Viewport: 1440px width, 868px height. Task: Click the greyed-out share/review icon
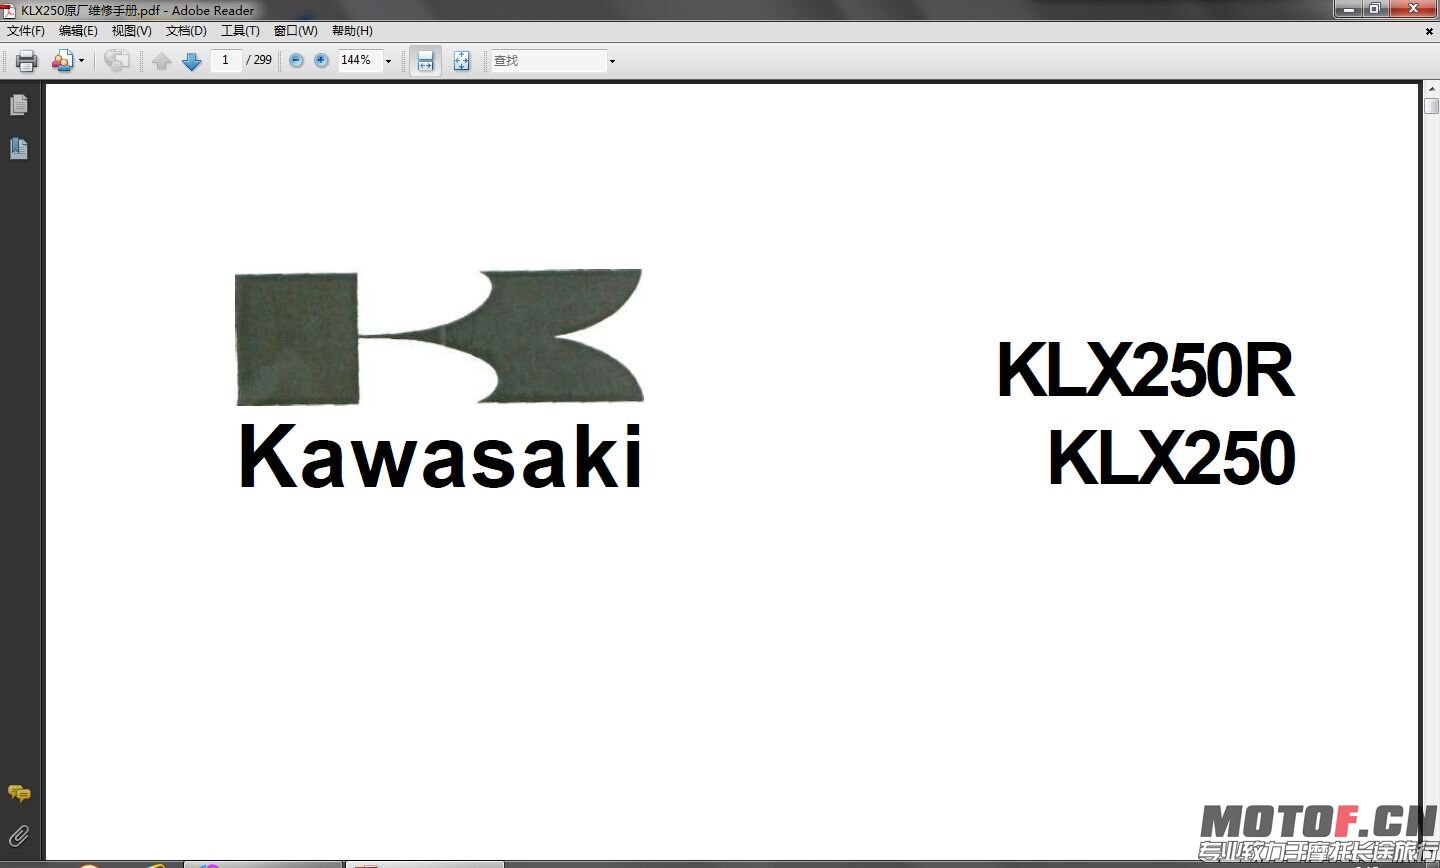(117, 61)
